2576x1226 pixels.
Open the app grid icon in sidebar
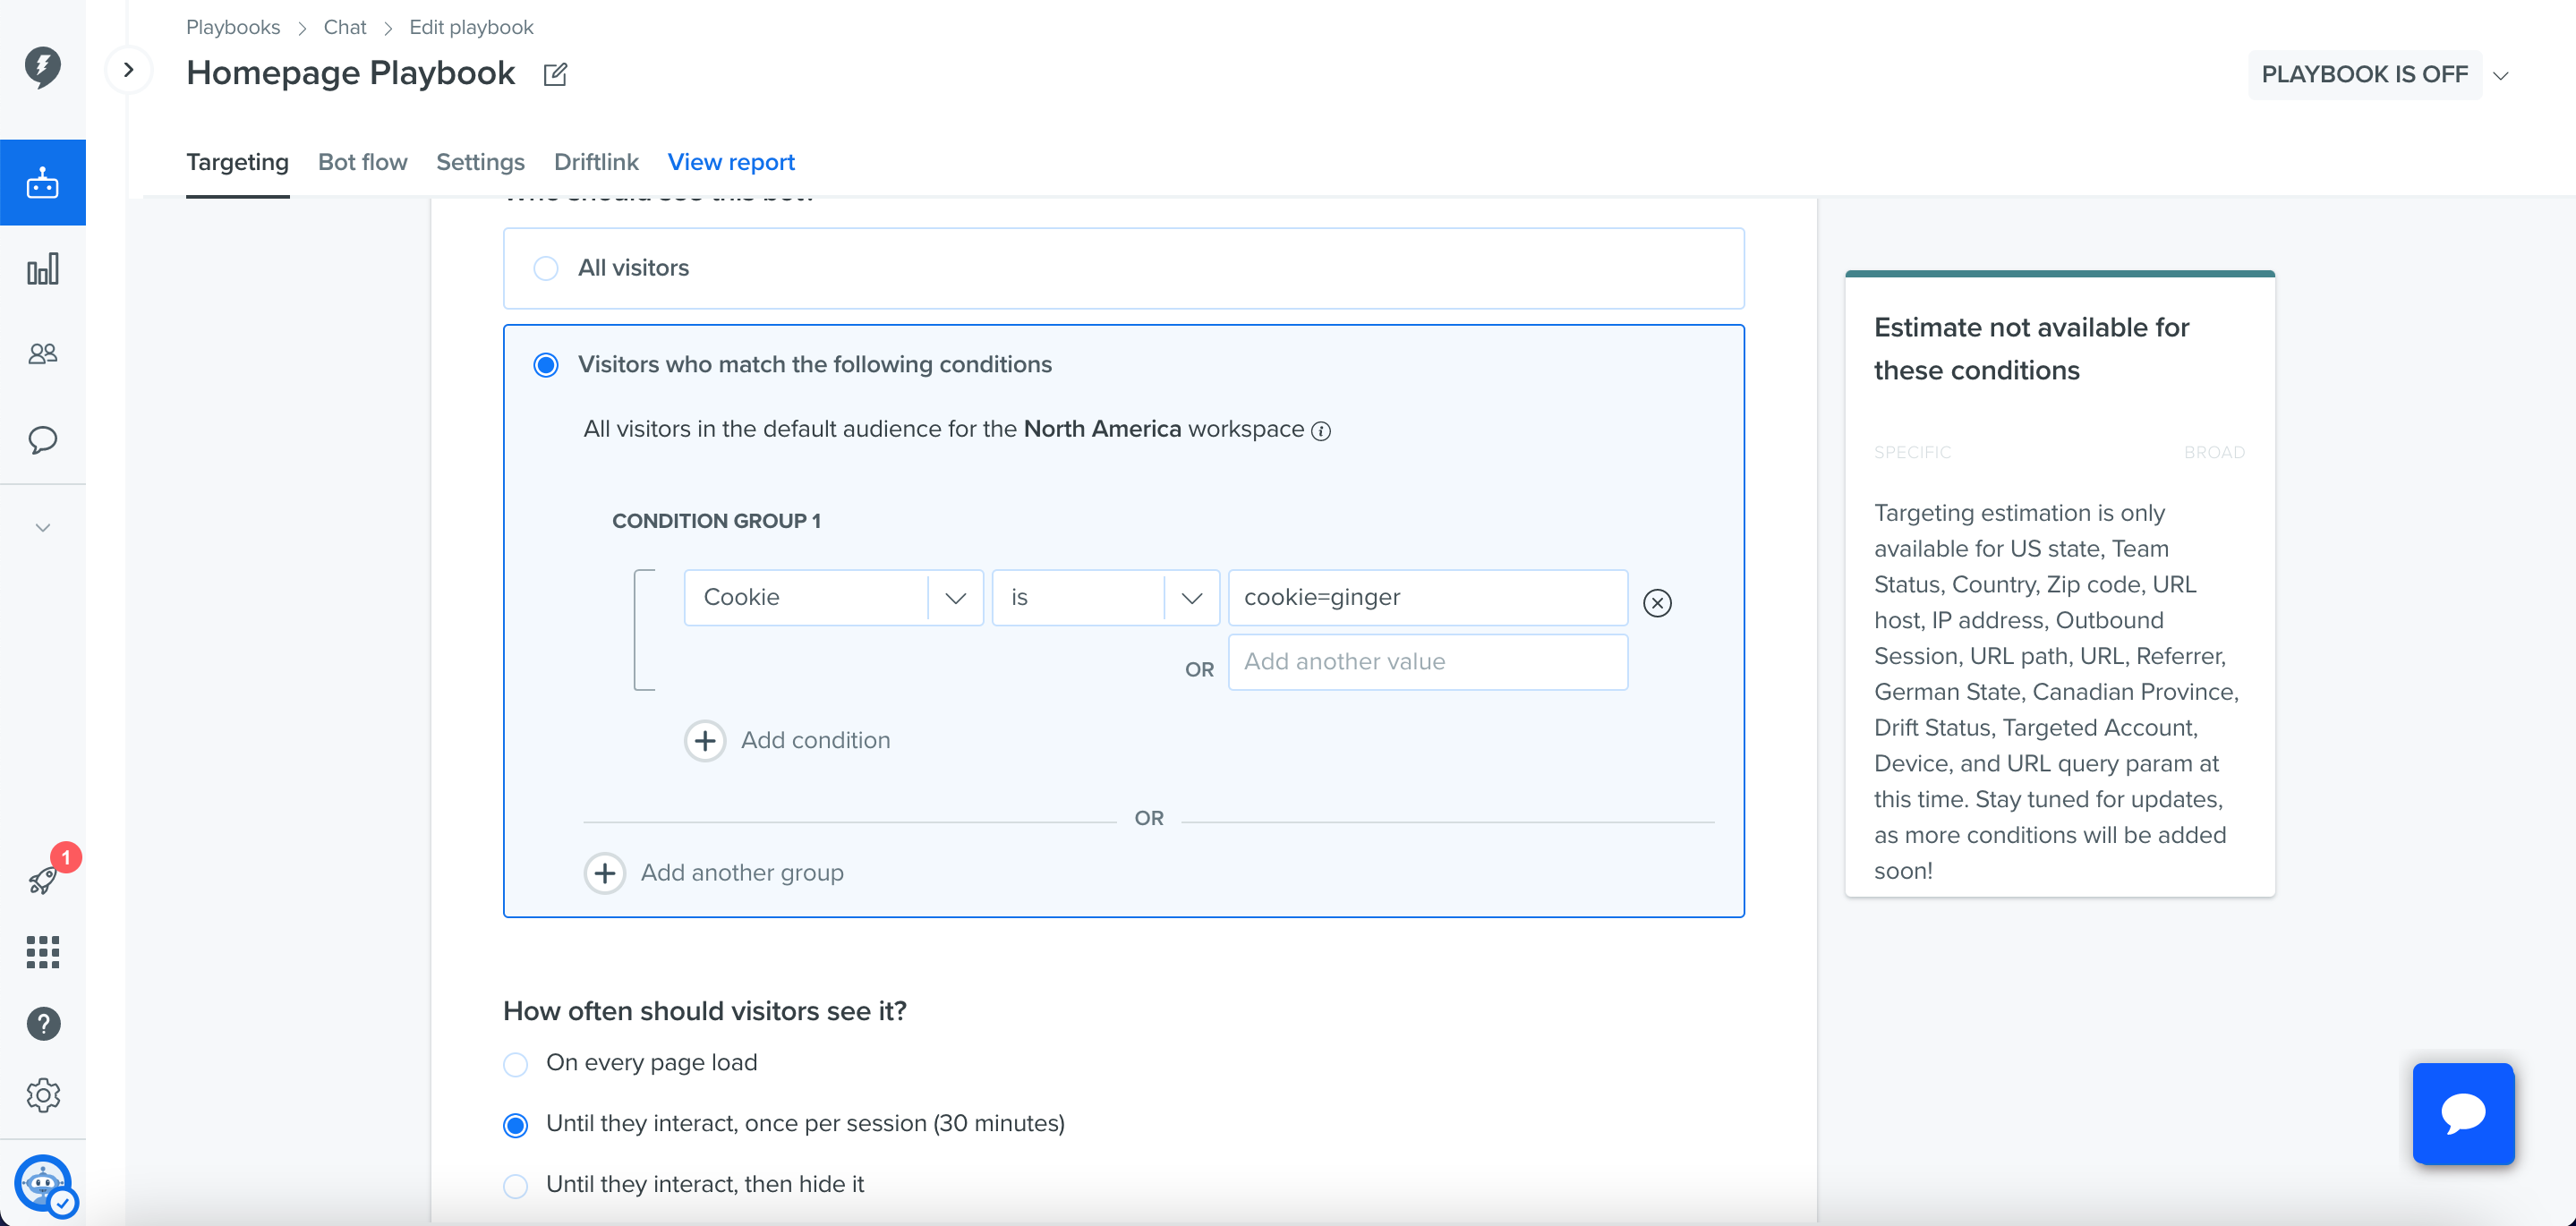click(x=42, y=952)
